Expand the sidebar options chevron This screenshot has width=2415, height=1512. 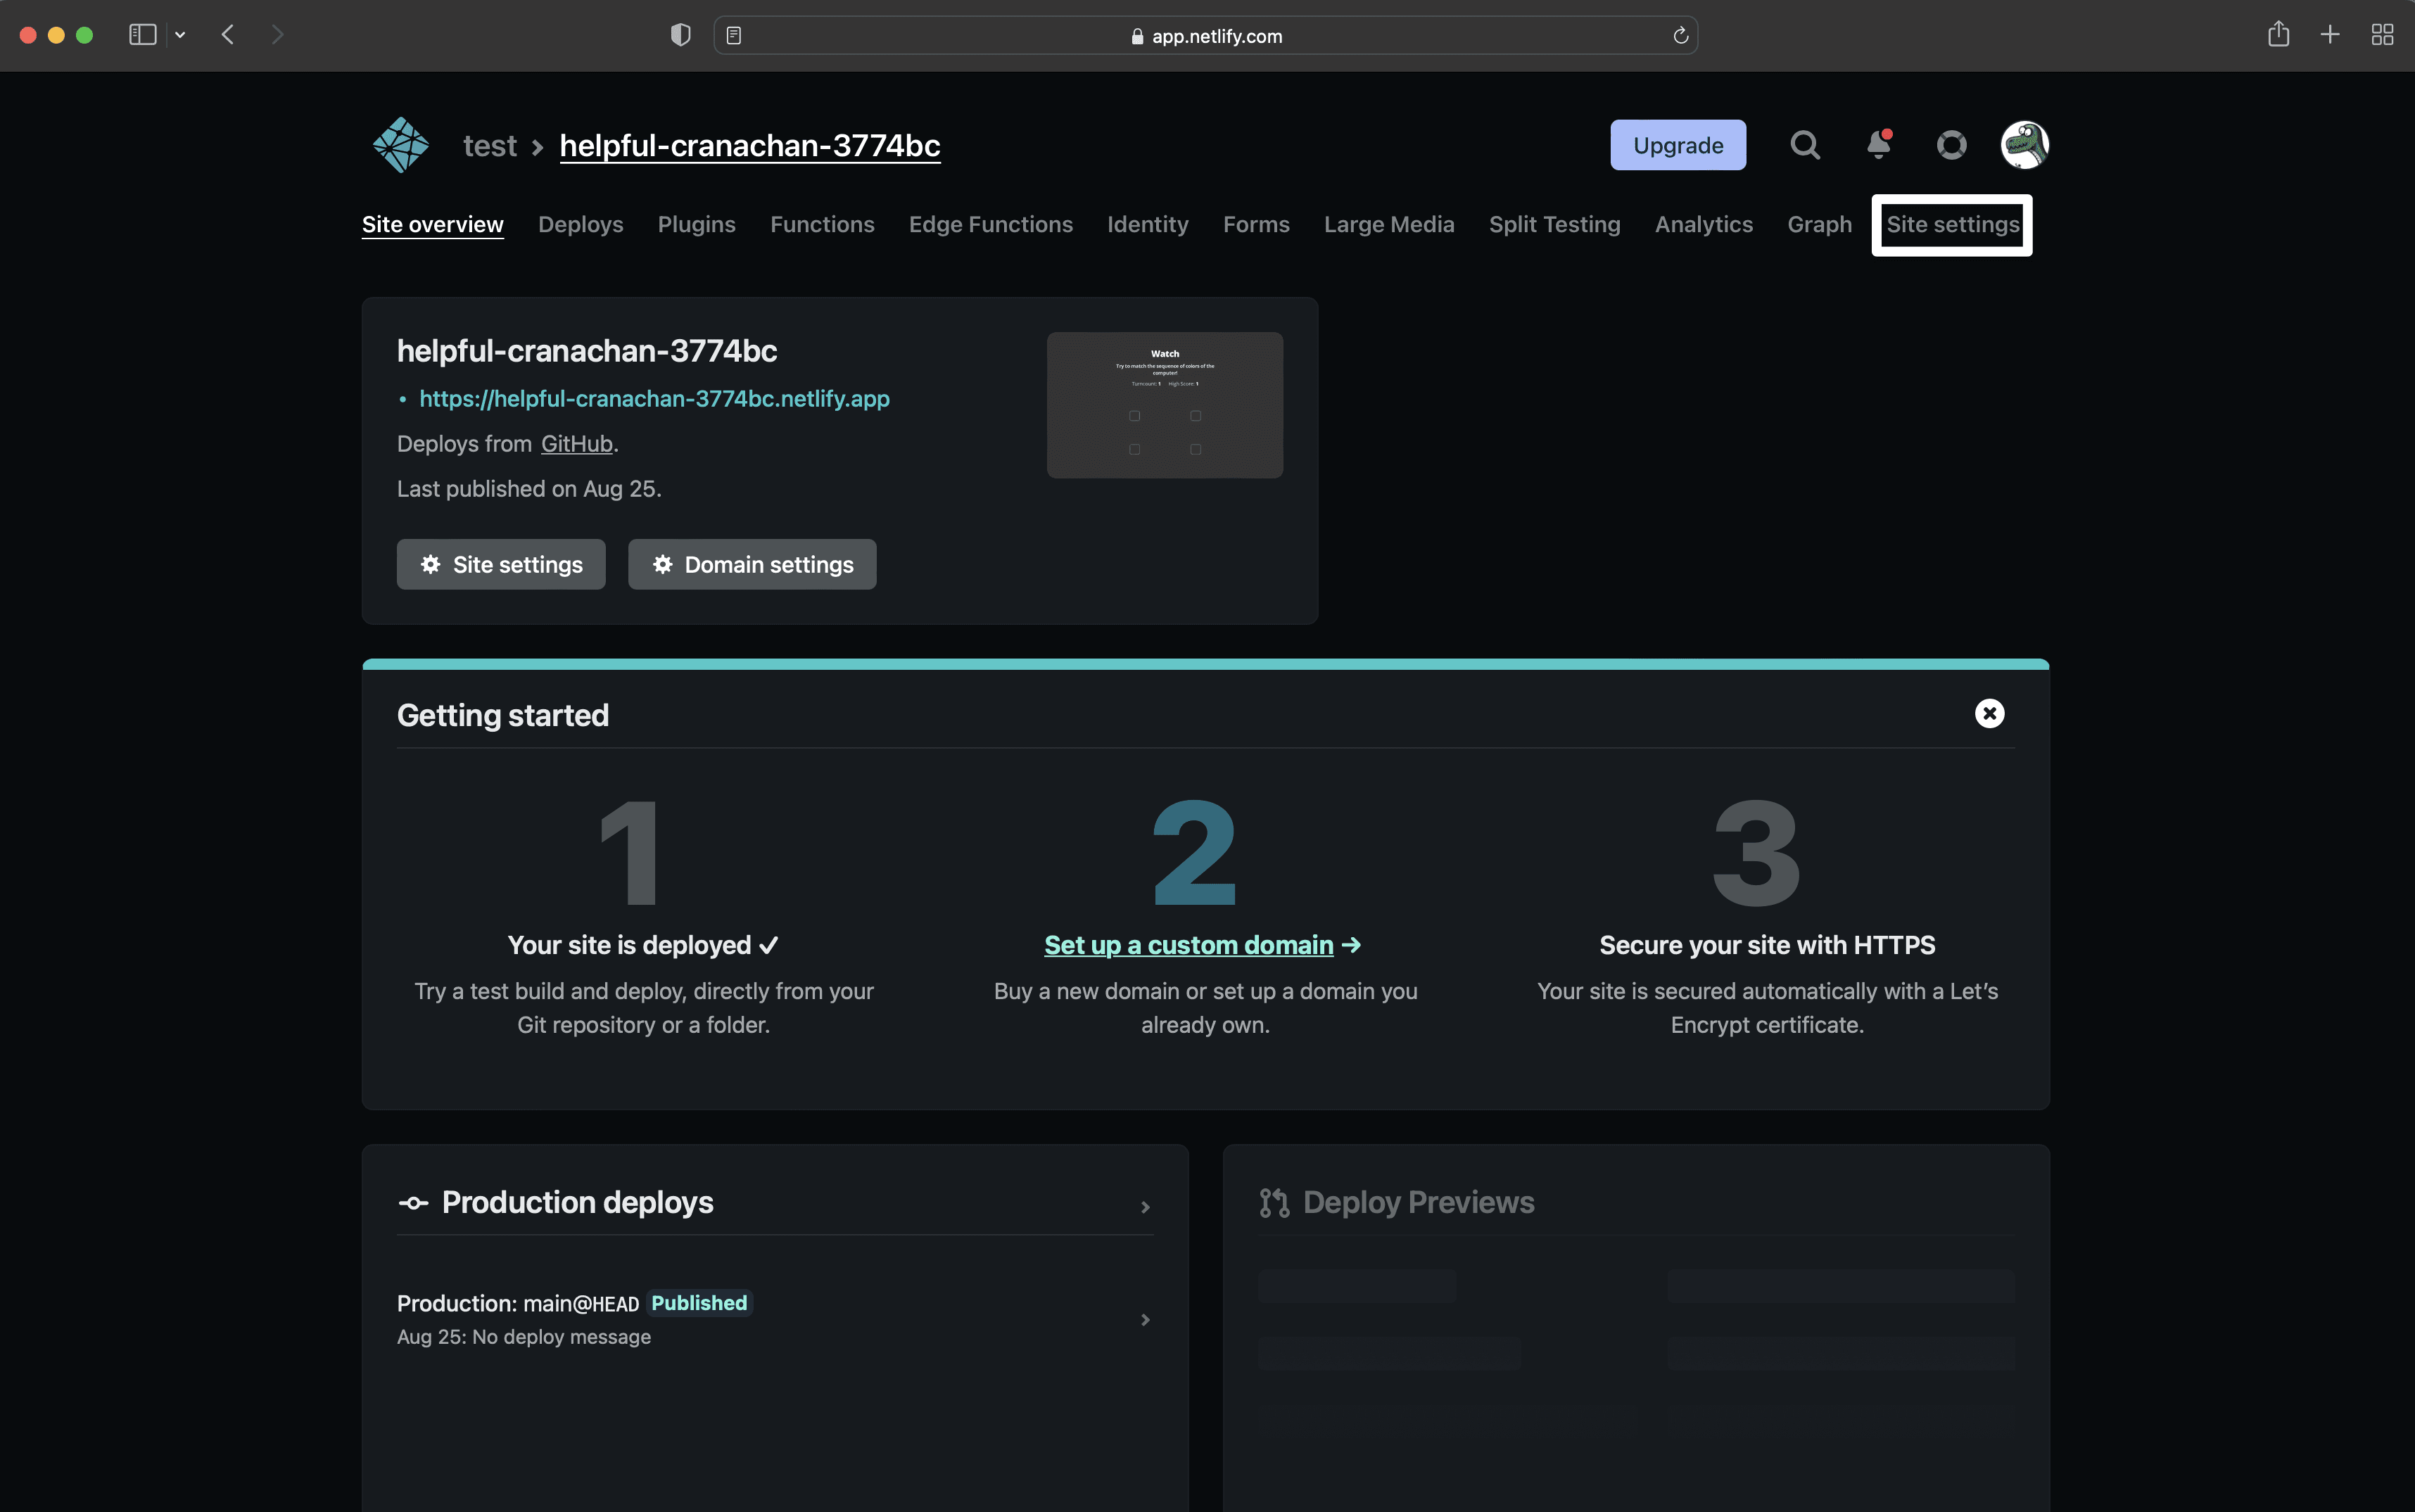pos(180,34)
